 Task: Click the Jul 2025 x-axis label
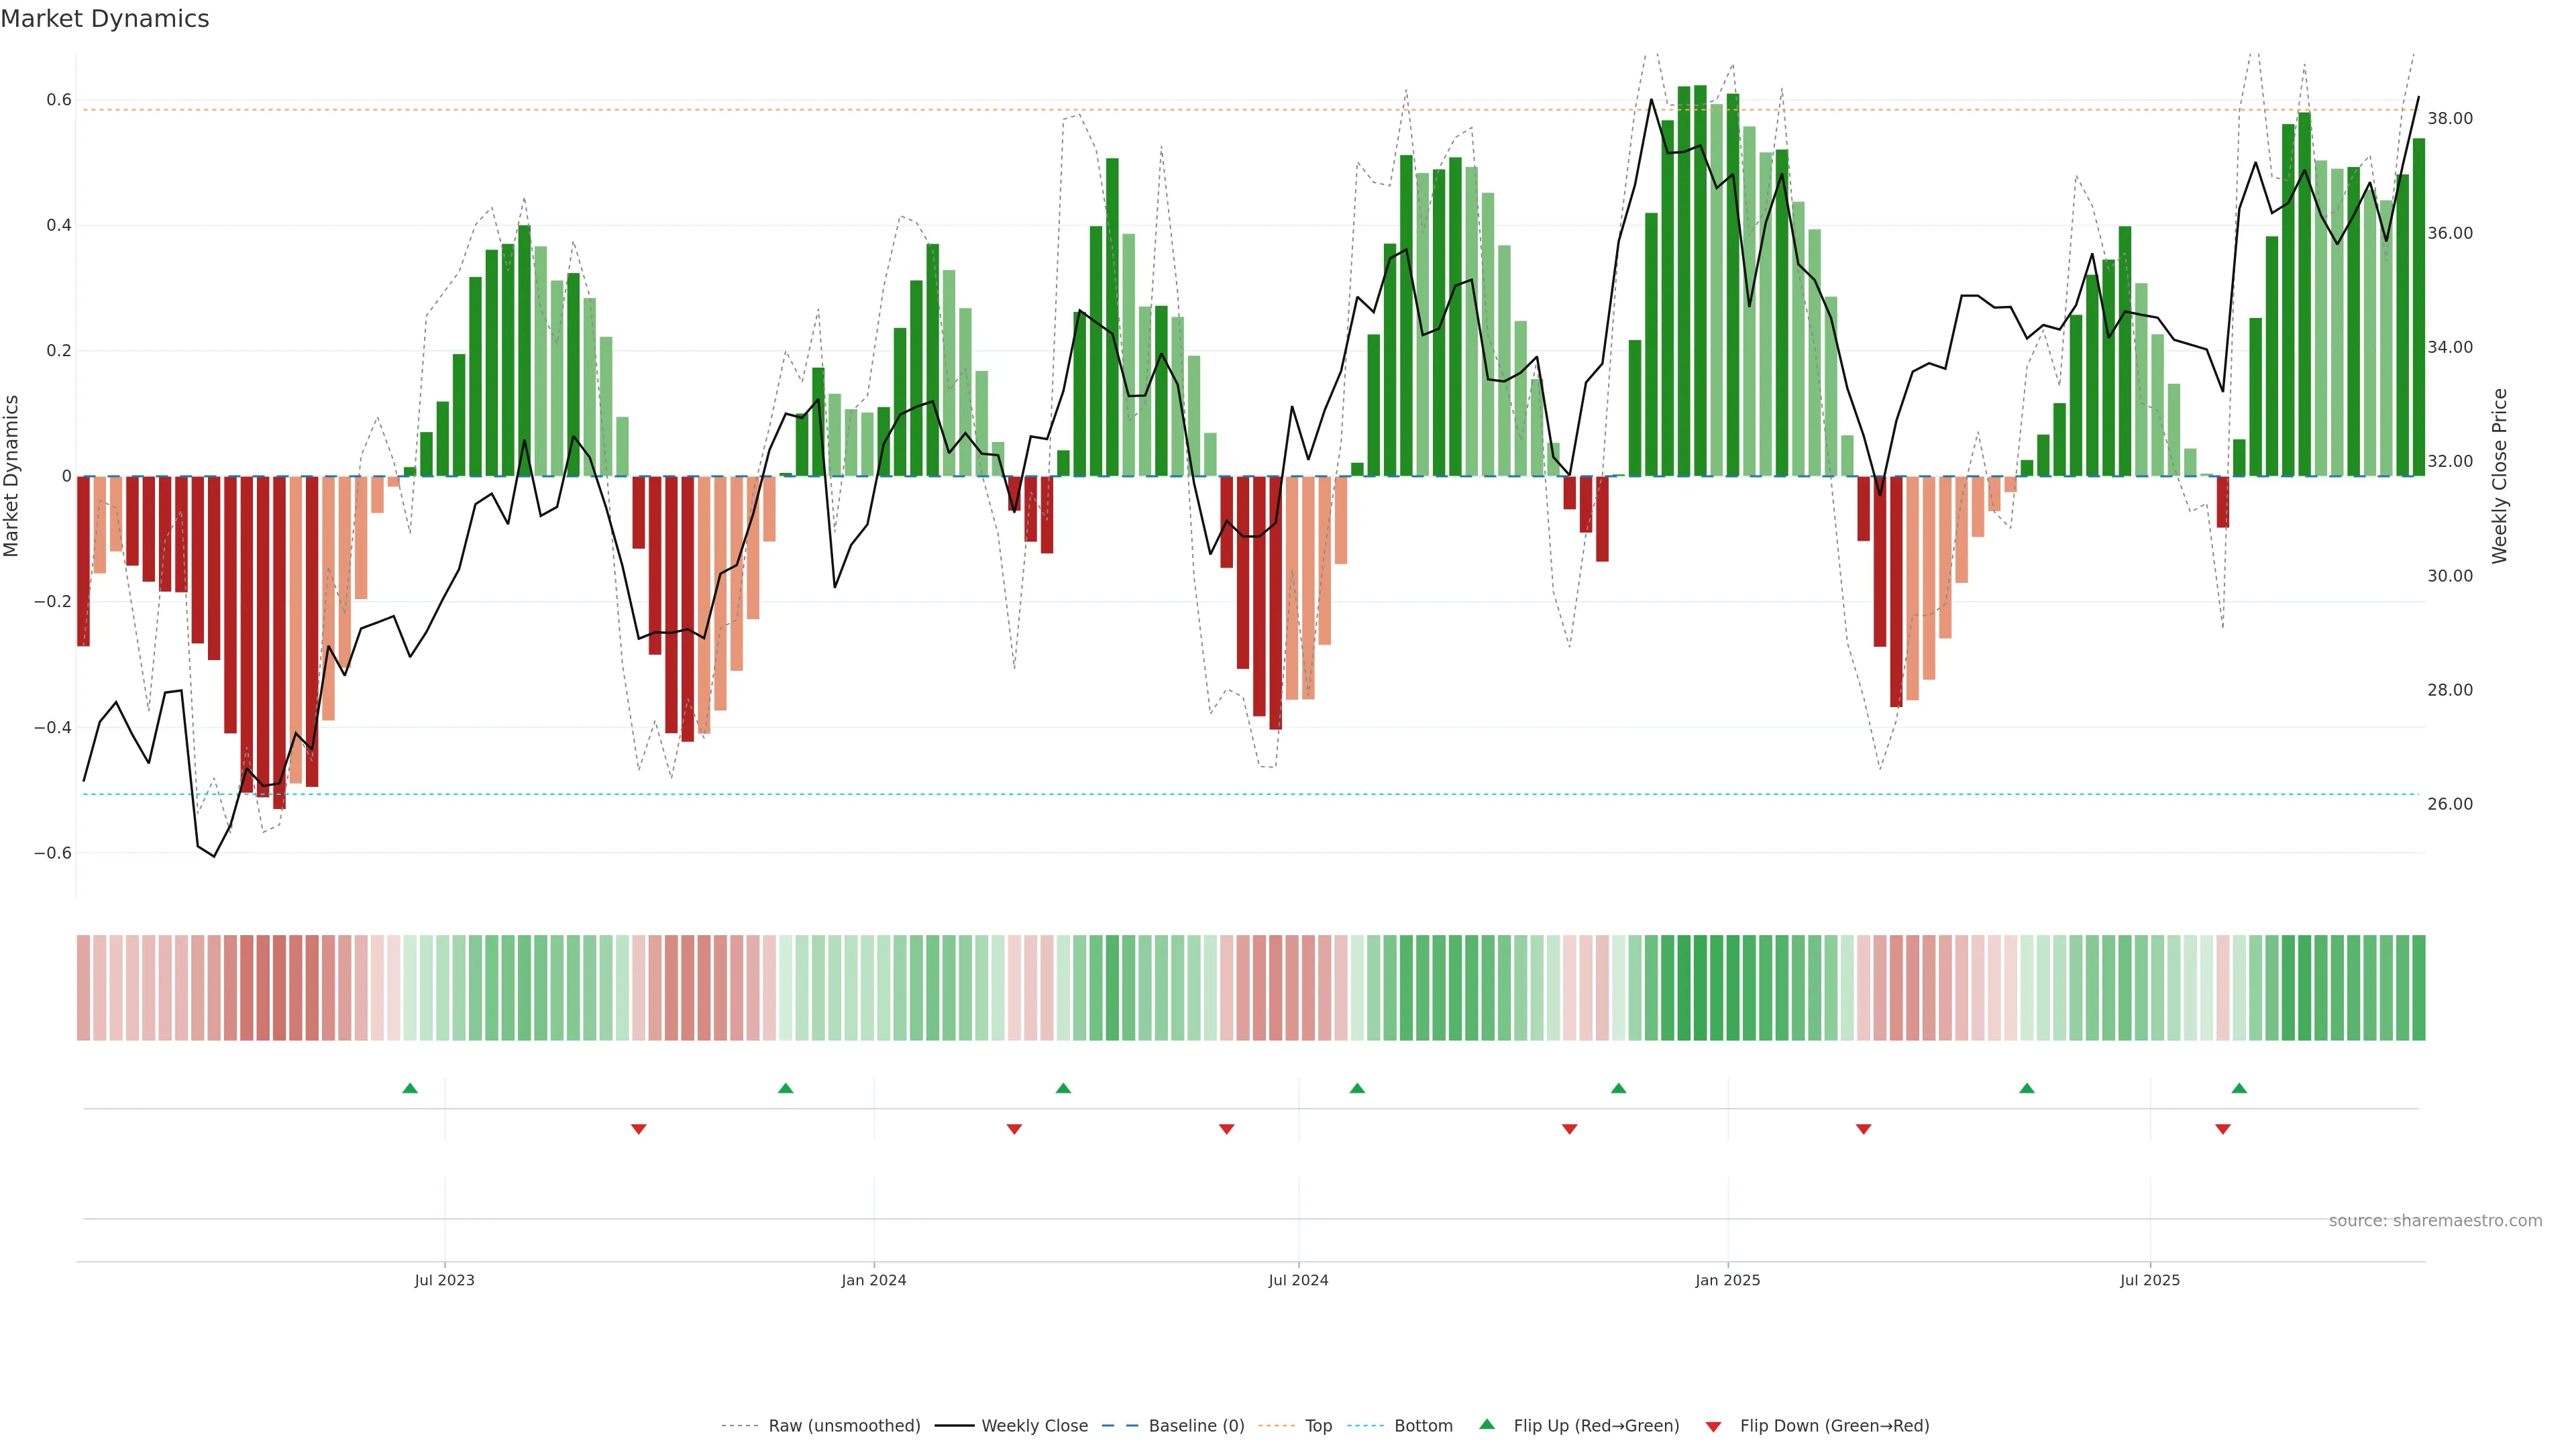point(2149,1280)
